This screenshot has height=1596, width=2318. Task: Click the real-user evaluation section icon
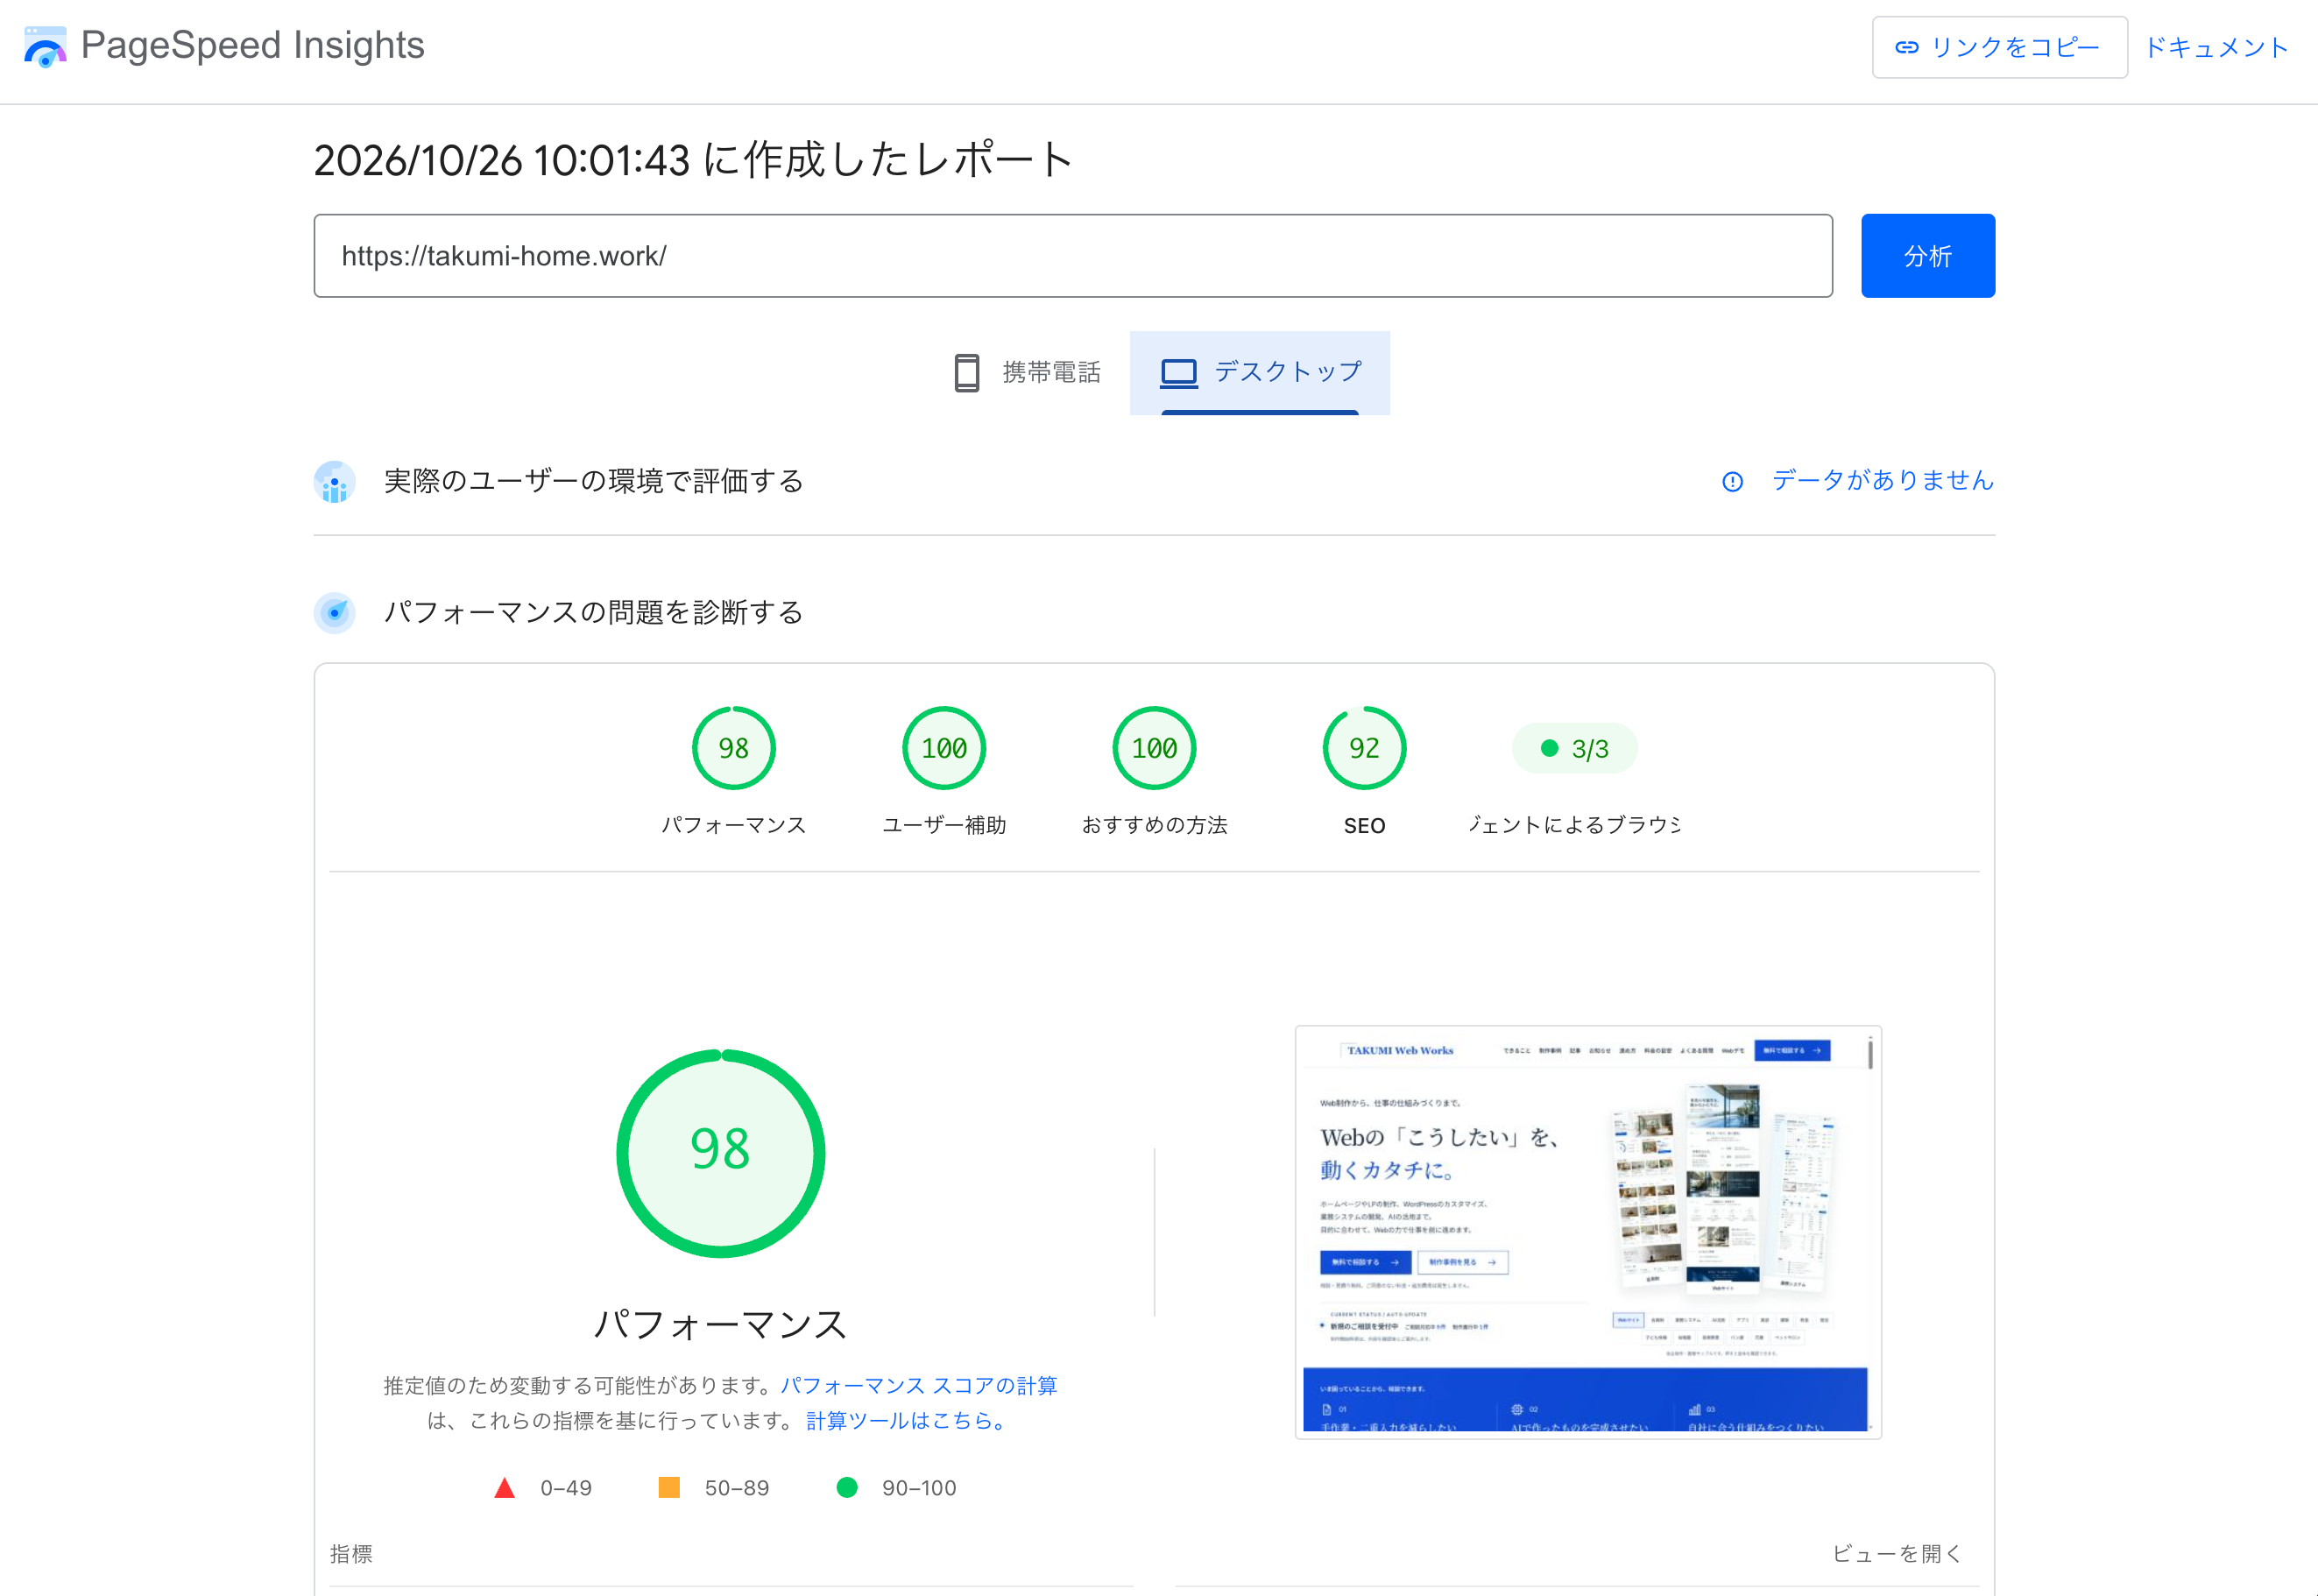click(x=335, y=482)
